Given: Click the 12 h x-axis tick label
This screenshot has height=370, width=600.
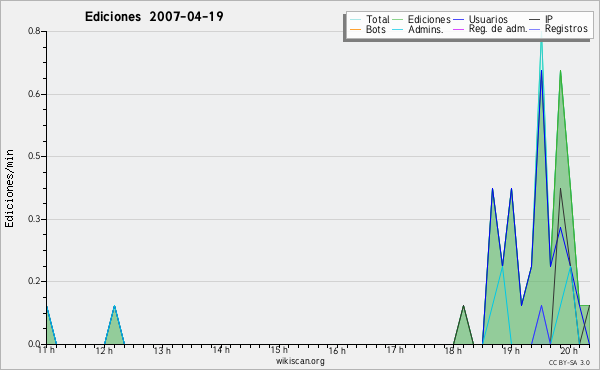Looking at the screenshot, I should pyautogui.click(x=104, y=350).
